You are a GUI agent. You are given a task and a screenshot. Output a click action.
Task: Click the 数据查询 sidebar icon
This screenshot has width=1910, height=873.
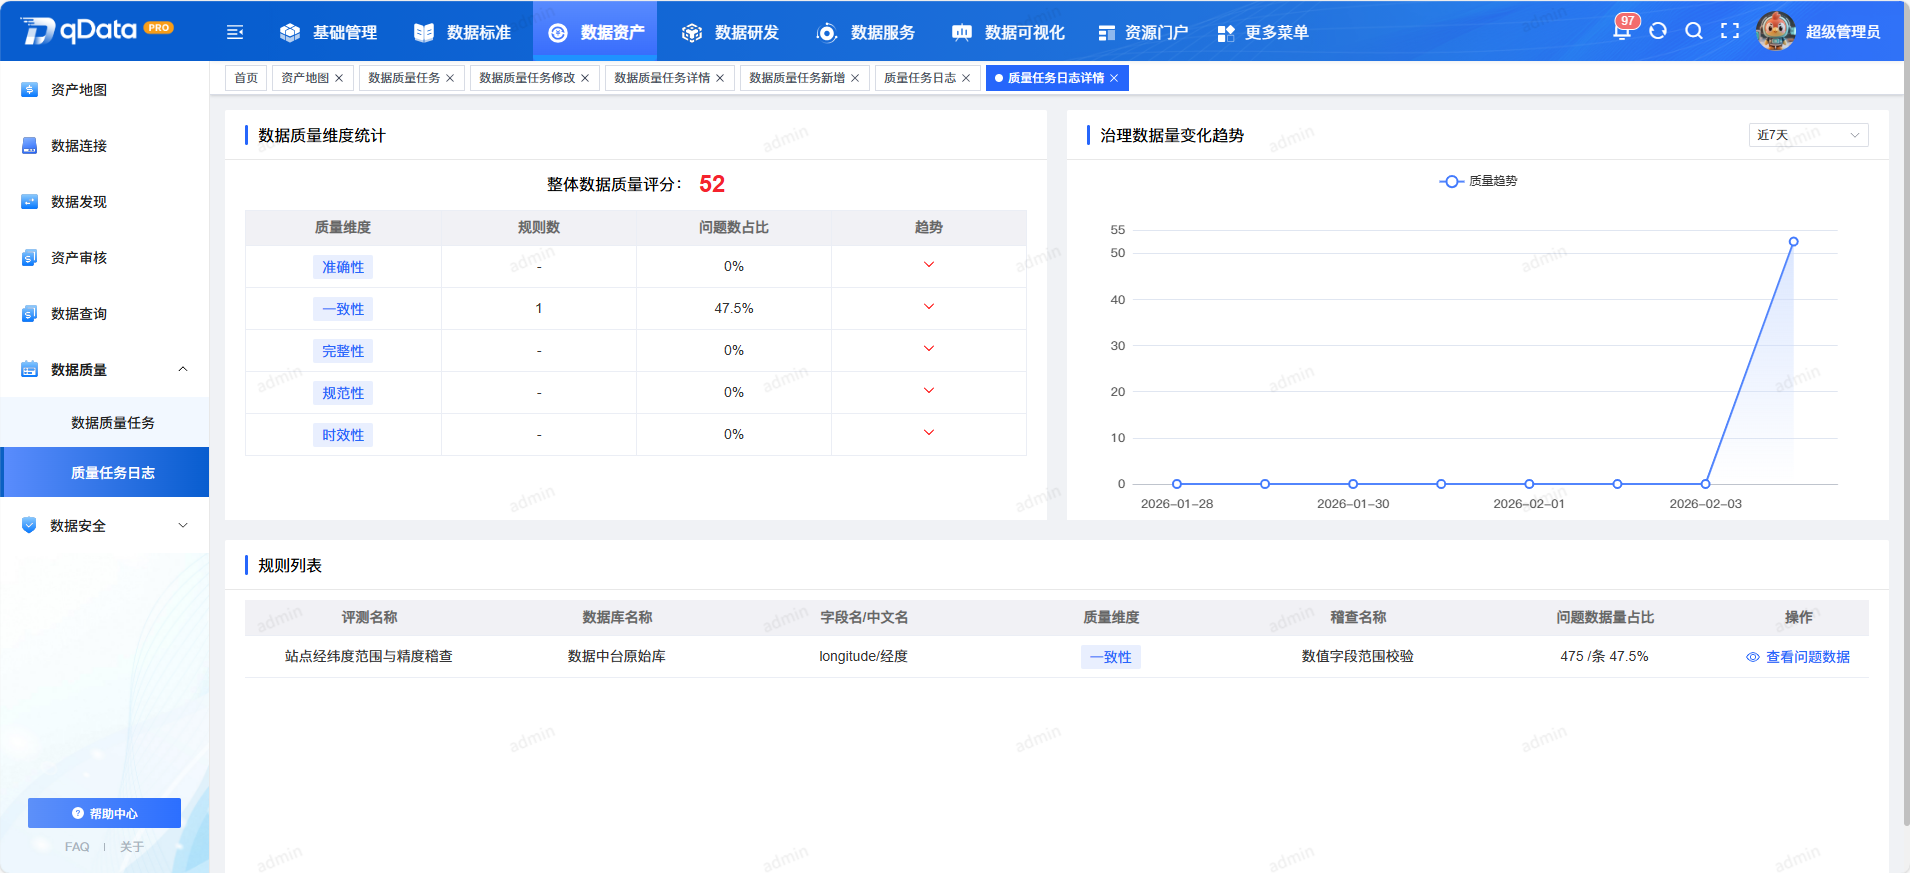click(29, 313)
